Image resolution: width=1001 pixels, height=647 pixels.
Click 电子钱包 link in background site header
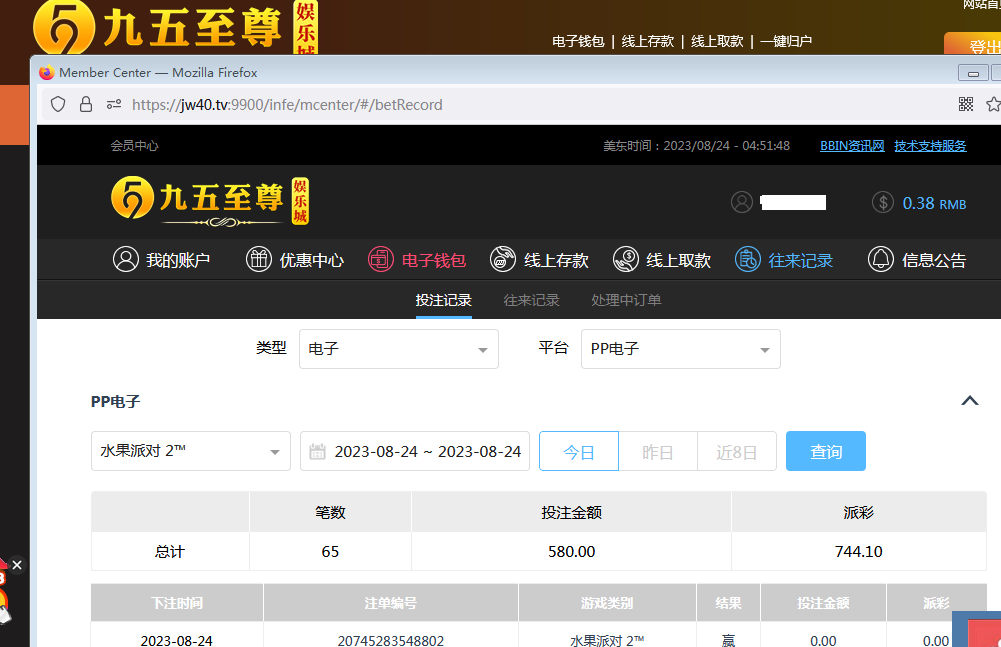(578, 42)
